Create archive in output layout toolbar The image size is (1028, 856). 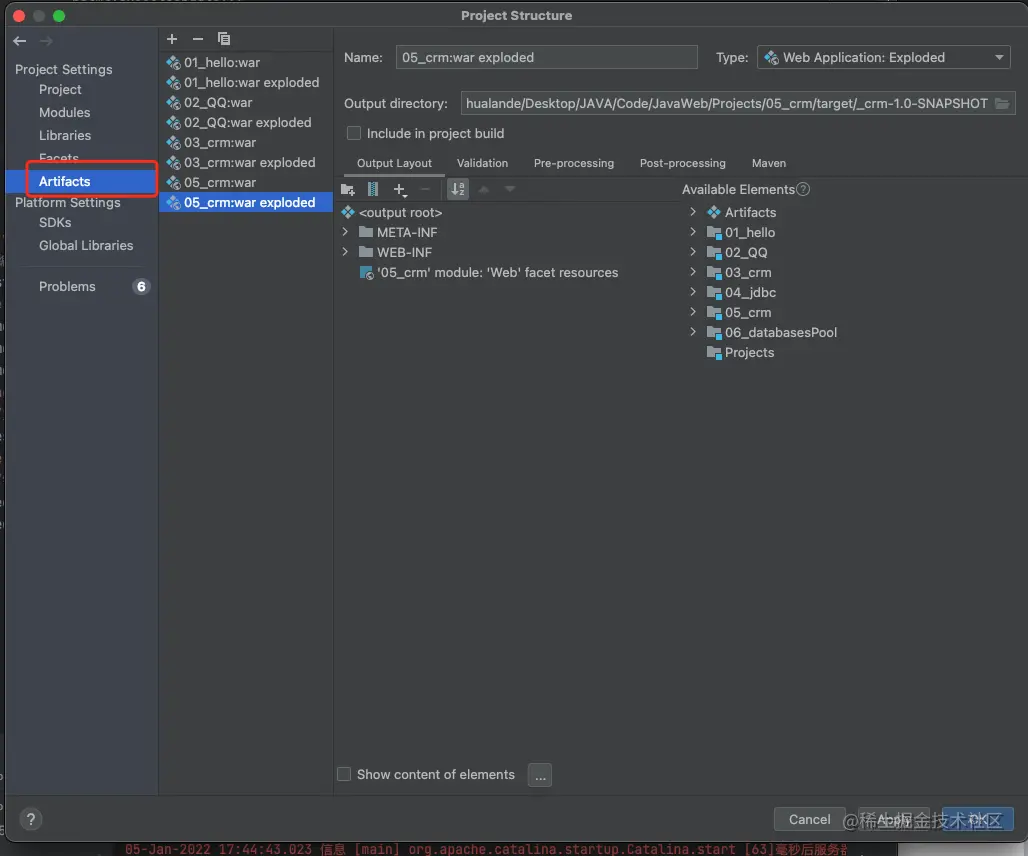click(x=372, y=190)
